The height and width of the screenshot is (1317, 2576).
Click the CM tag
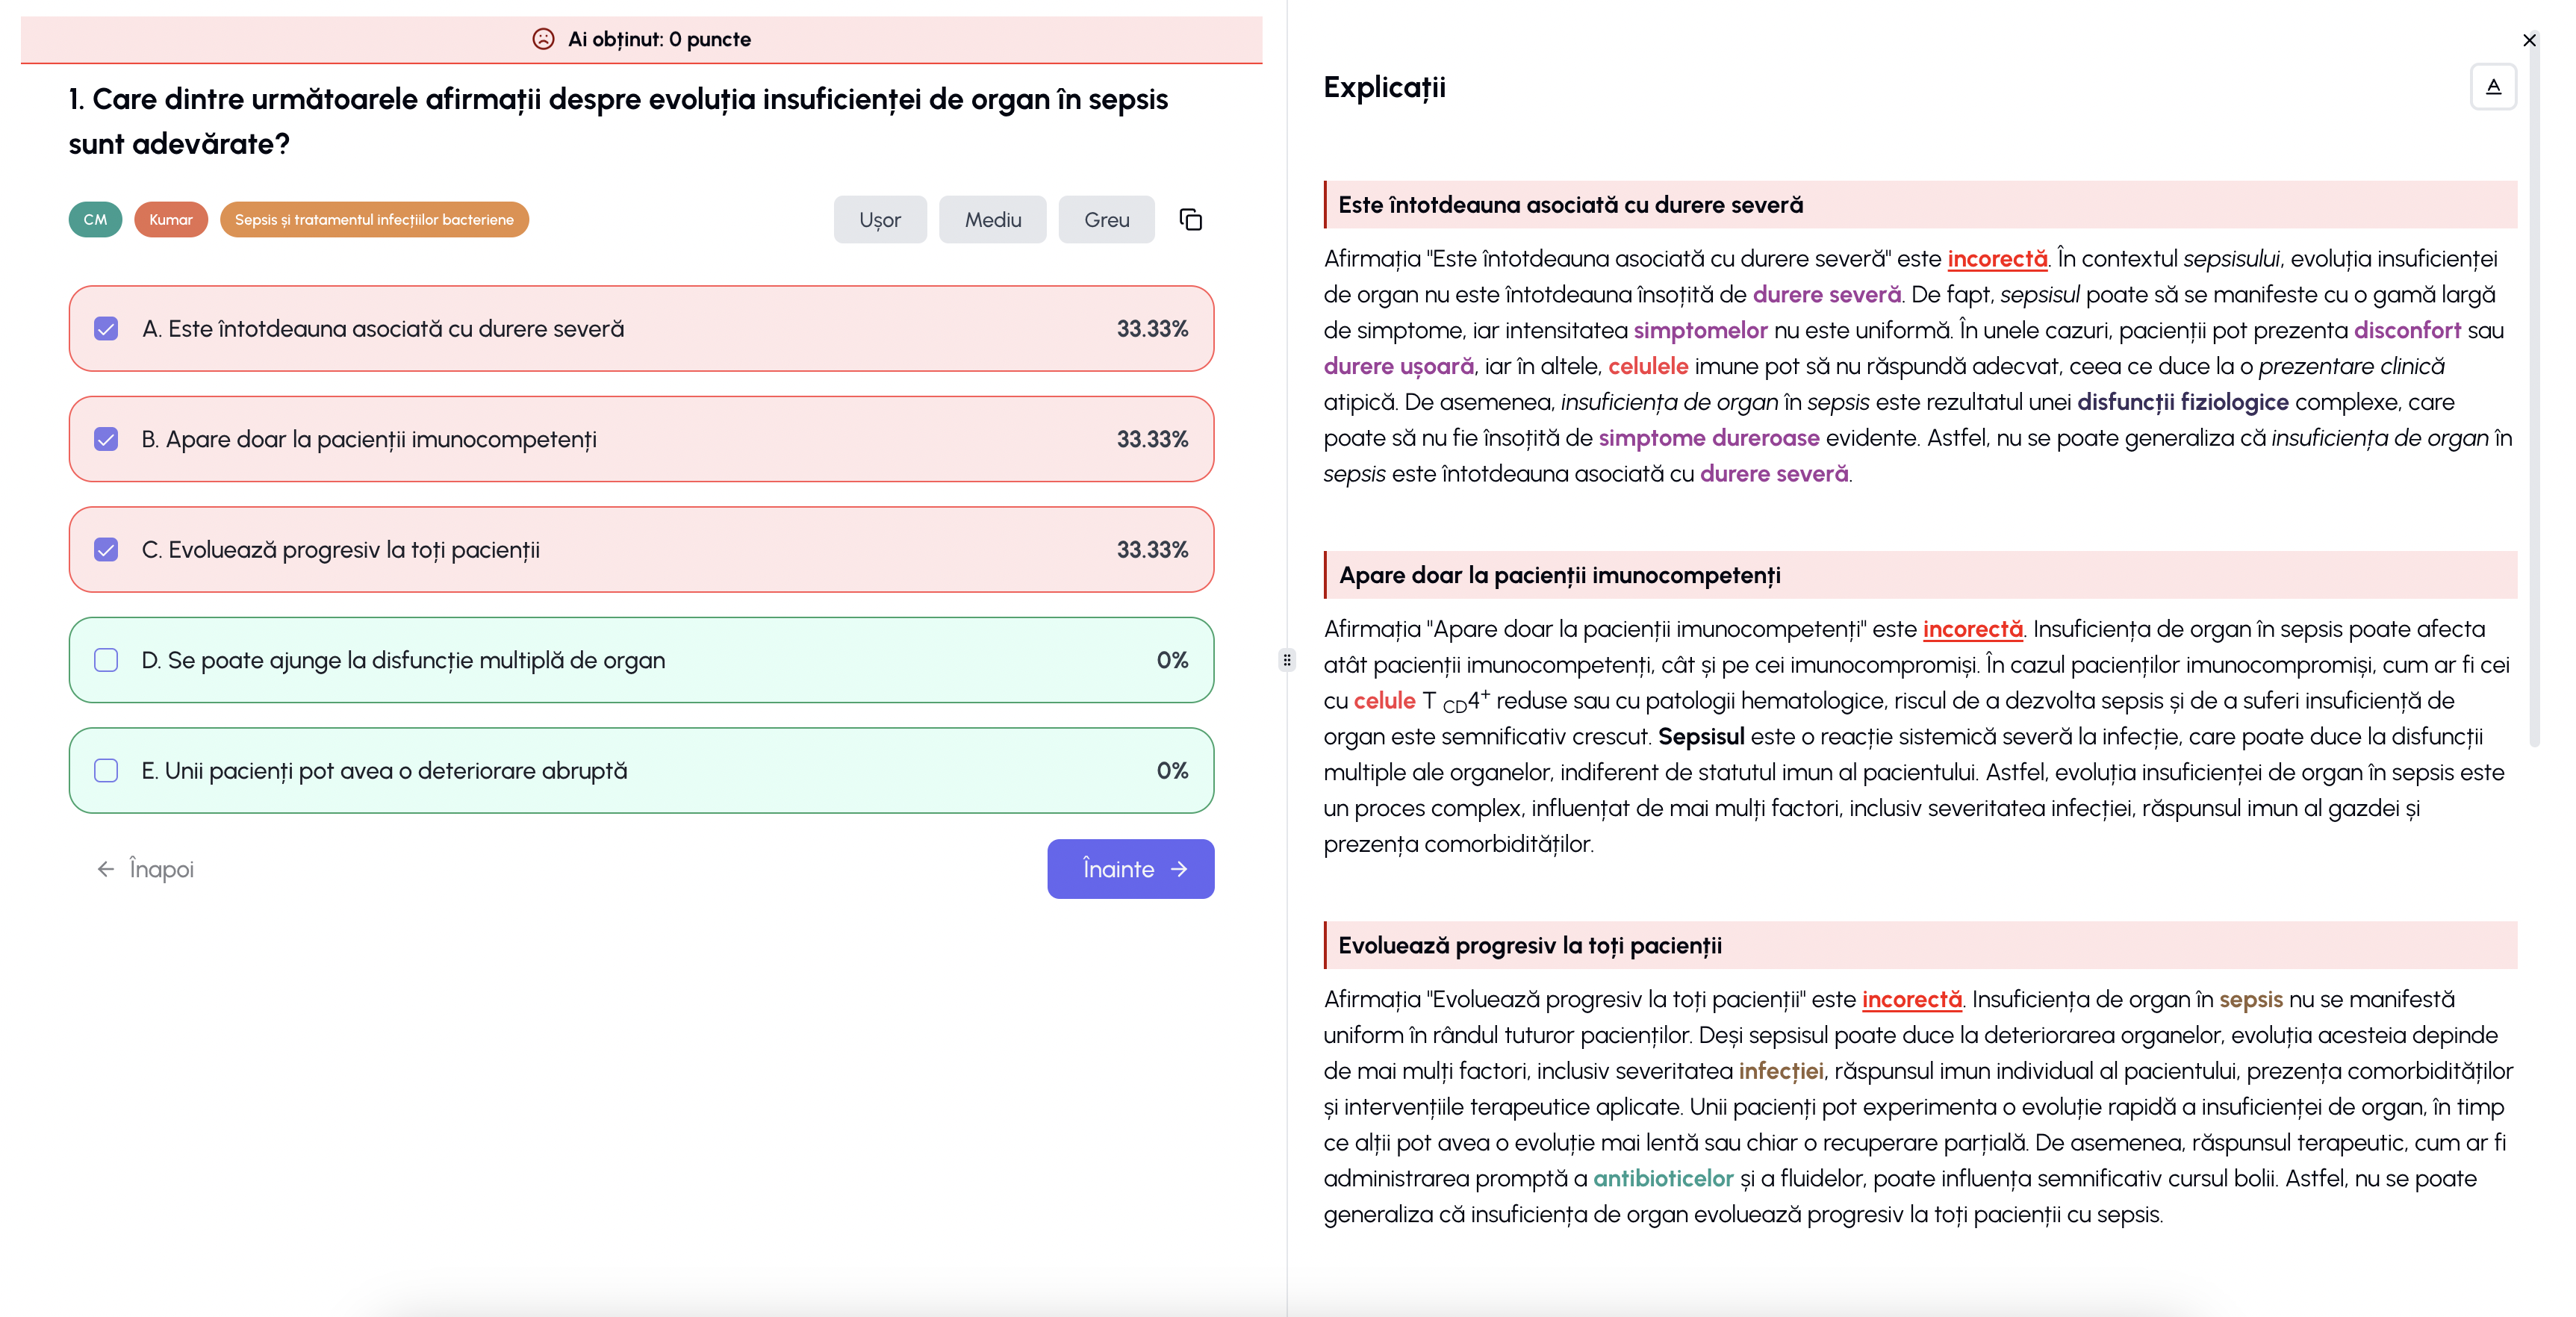[x=95, y=219]
